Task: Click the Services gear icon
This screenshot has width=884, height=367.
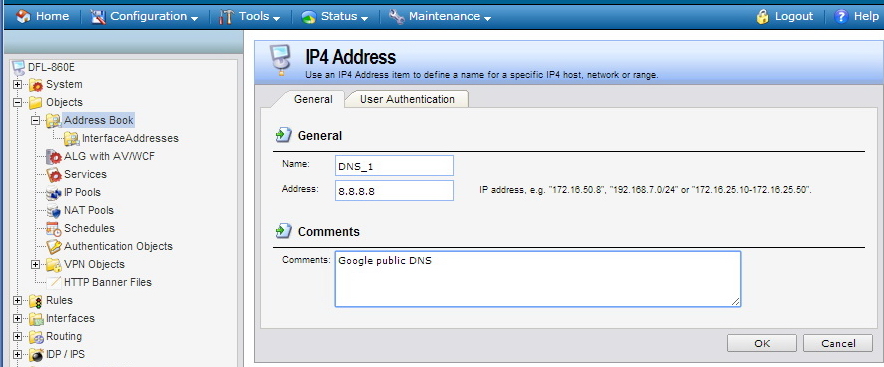Action: [x=54, y=174]
